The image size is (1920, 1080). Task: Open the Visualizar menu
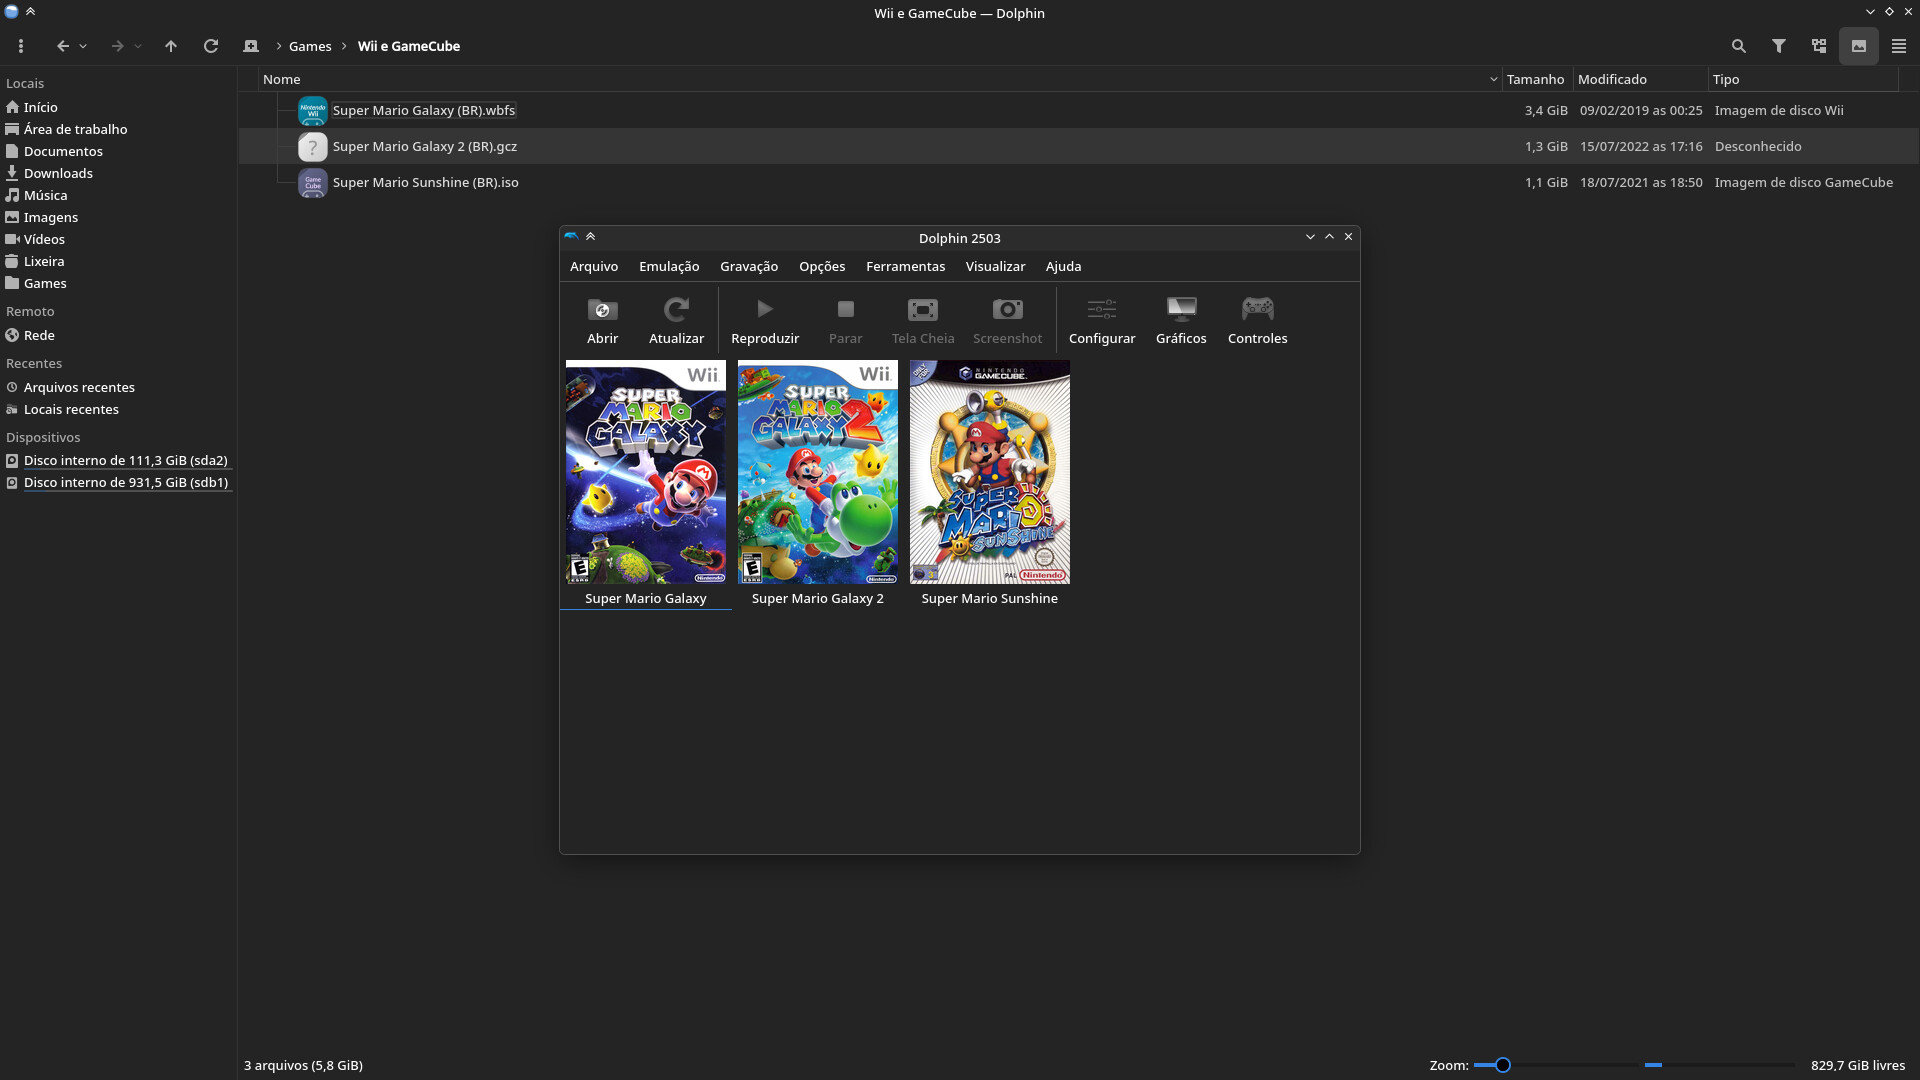coord(995,267)
